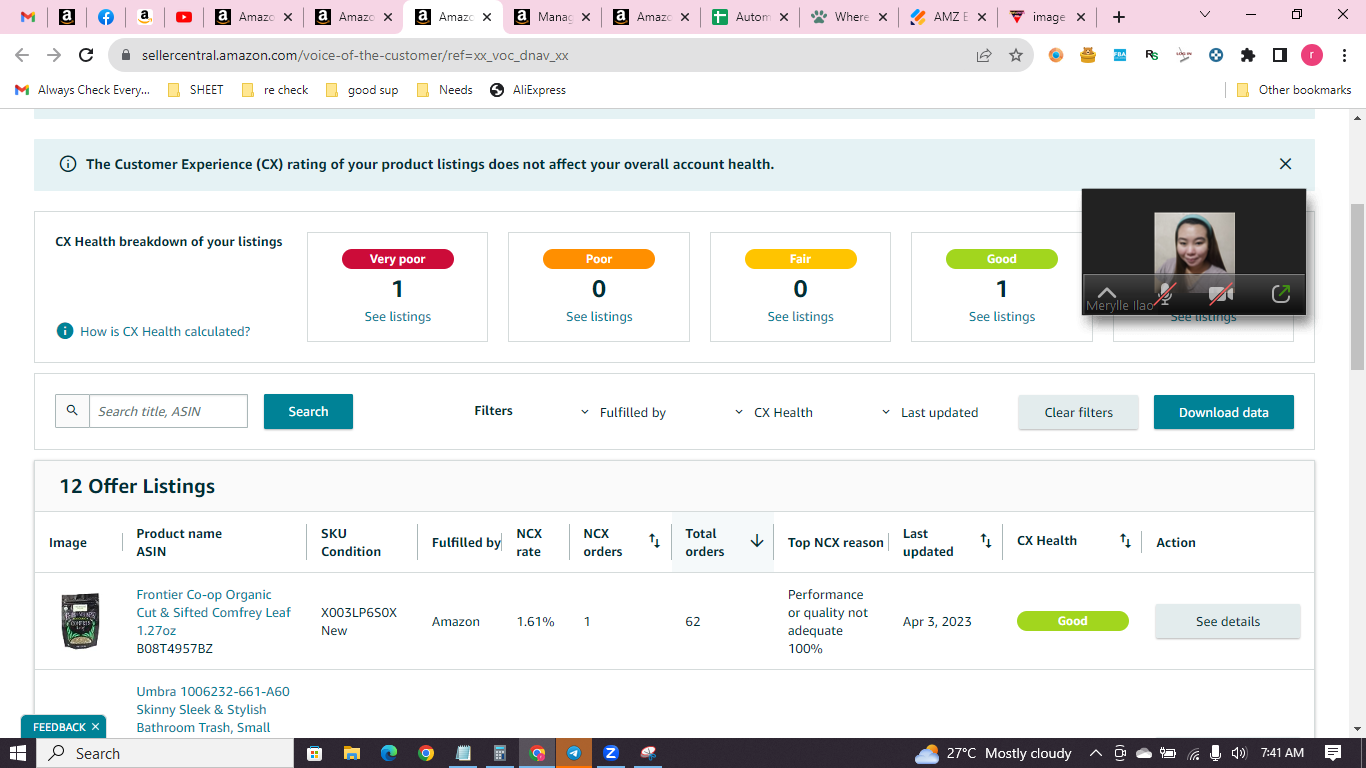This screenshot has width=1366, height=768.
Task: Turn on the camera in the Zoom mini window
Action: (1221, 294)
